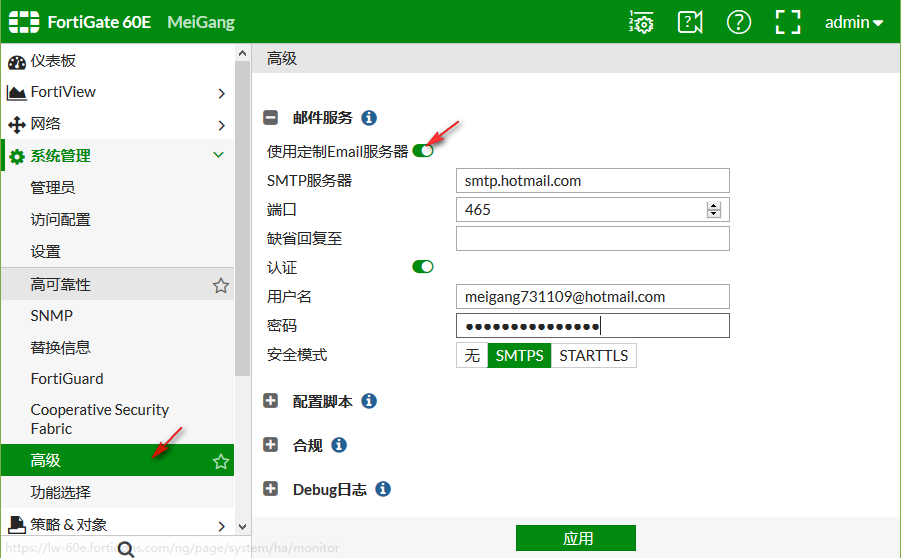
Task: Open the video tutorial icon
Action: (x=690, y=22)
